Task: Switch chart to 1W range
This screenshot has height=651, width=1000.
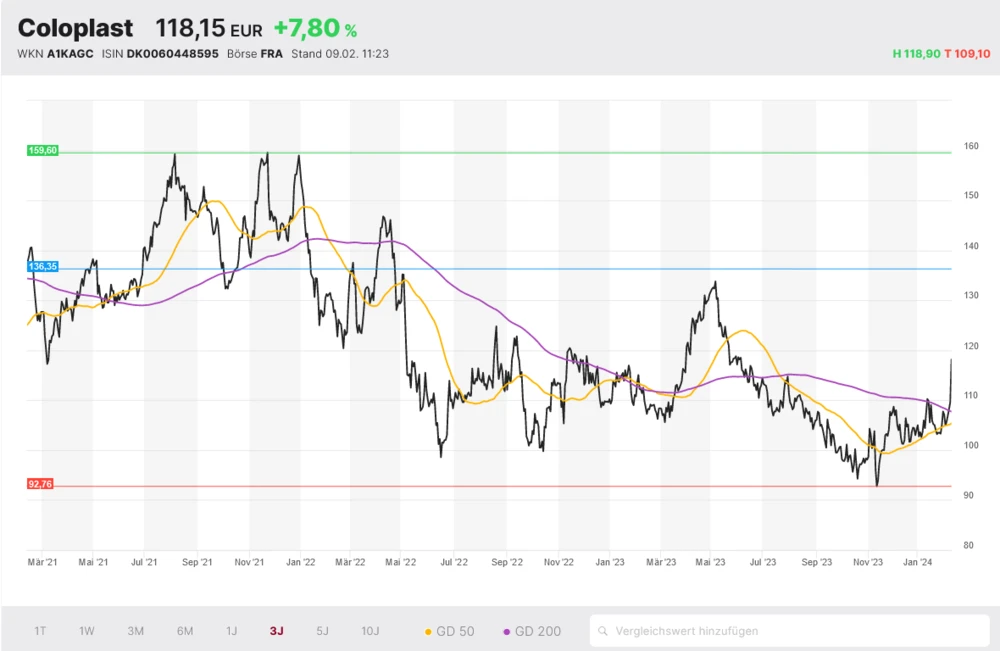Action: pos(87,631)
